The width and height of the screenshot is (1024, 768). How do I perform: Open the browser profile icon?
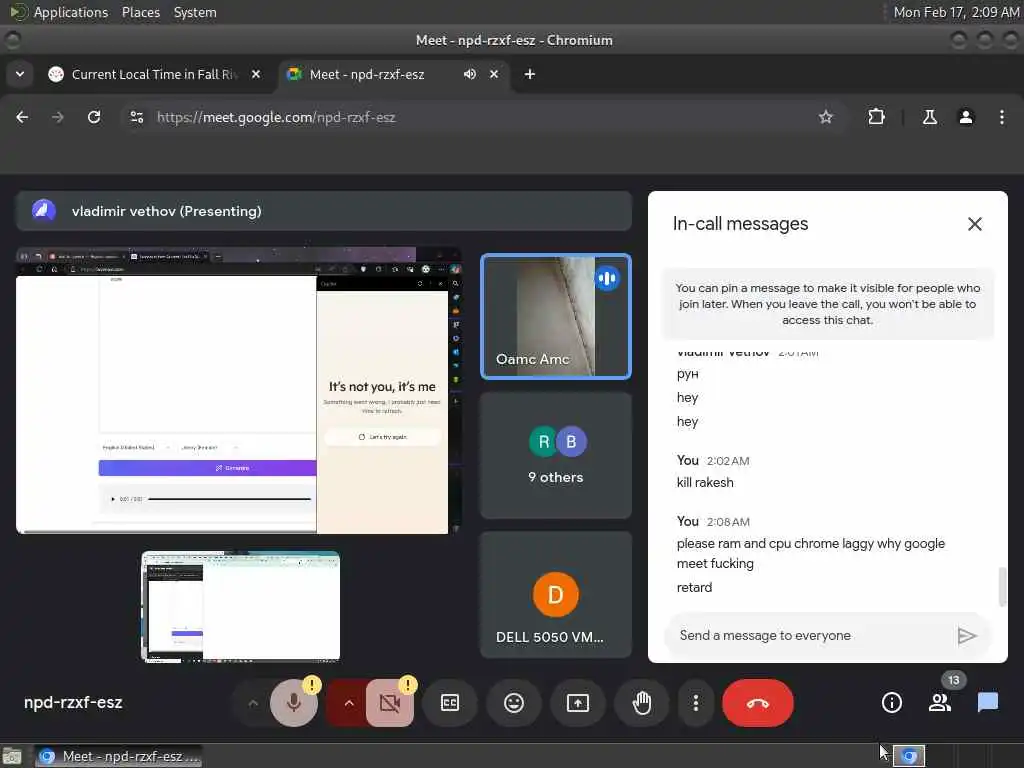(x=966, y=117)
